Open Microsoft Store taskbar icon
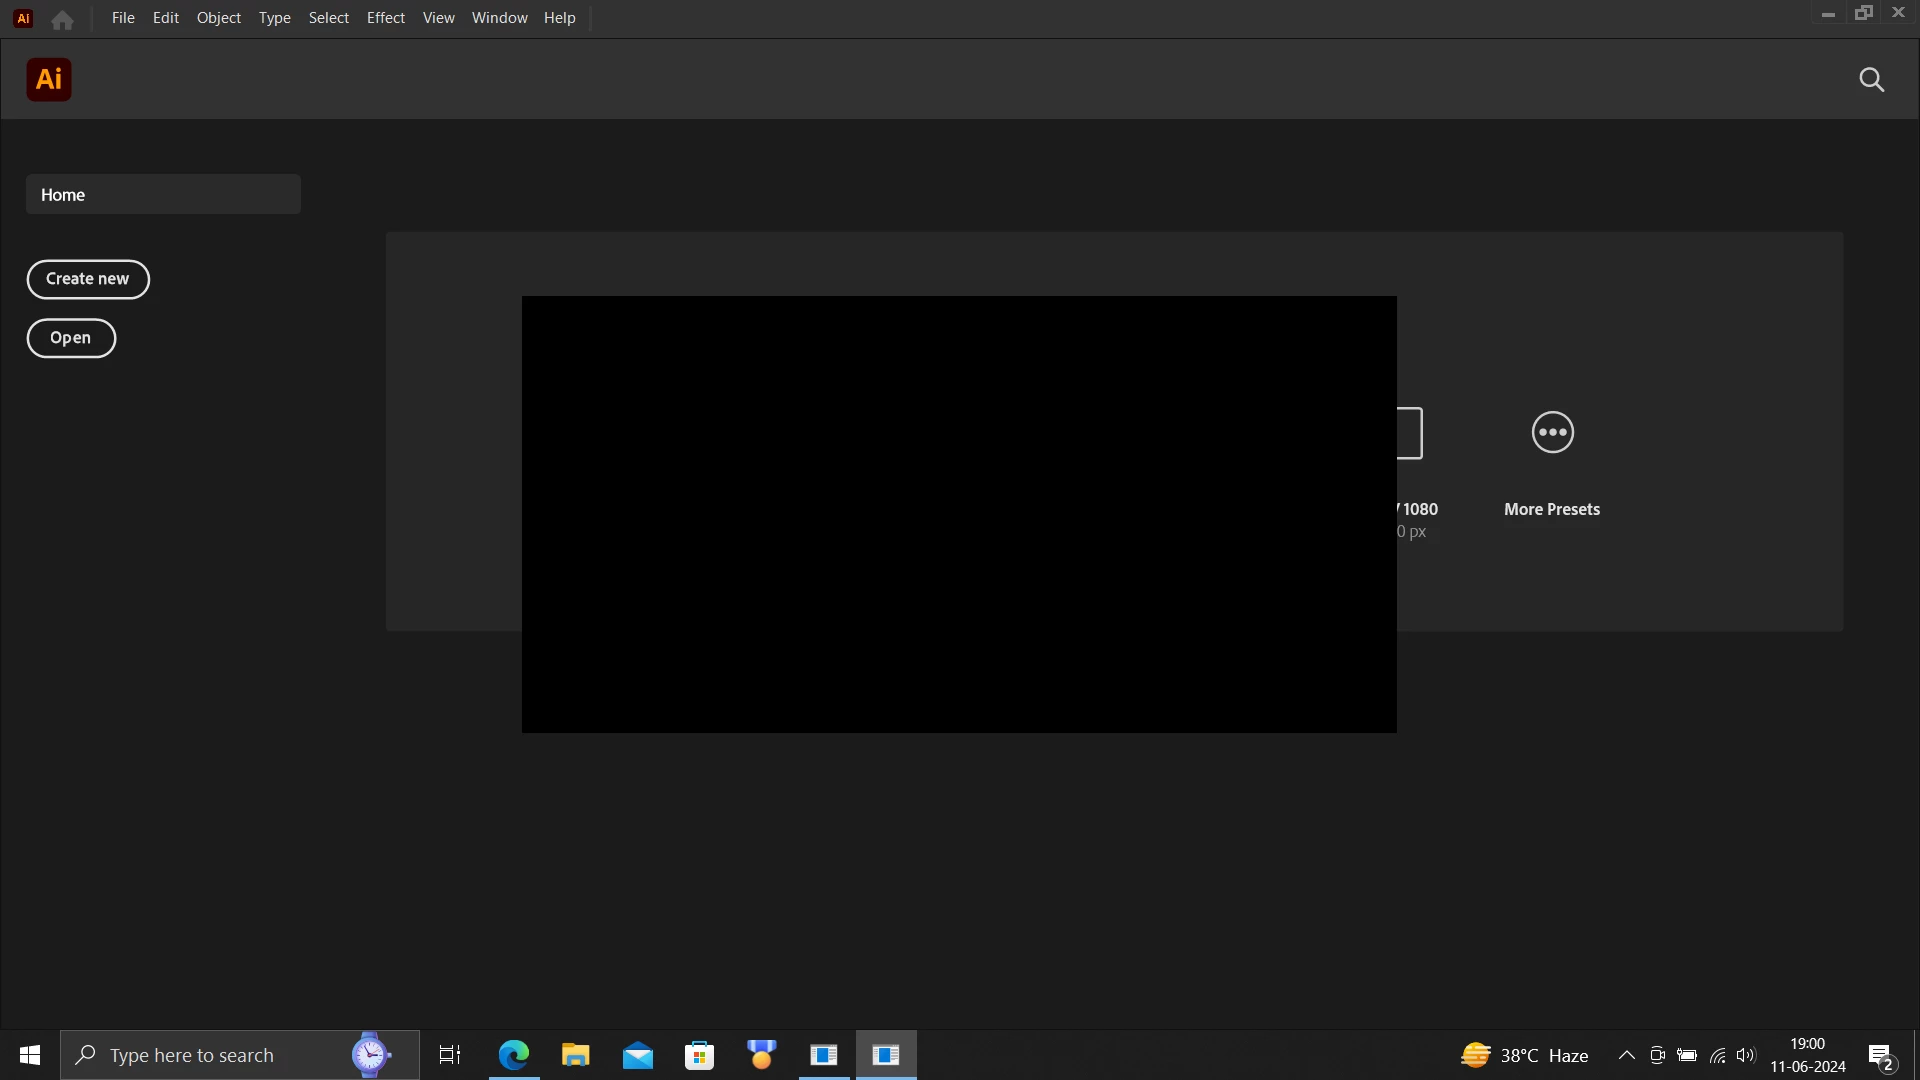Image resolution: width=1920 pixels, height=1080 pixels. click(x=699, y=1055)
